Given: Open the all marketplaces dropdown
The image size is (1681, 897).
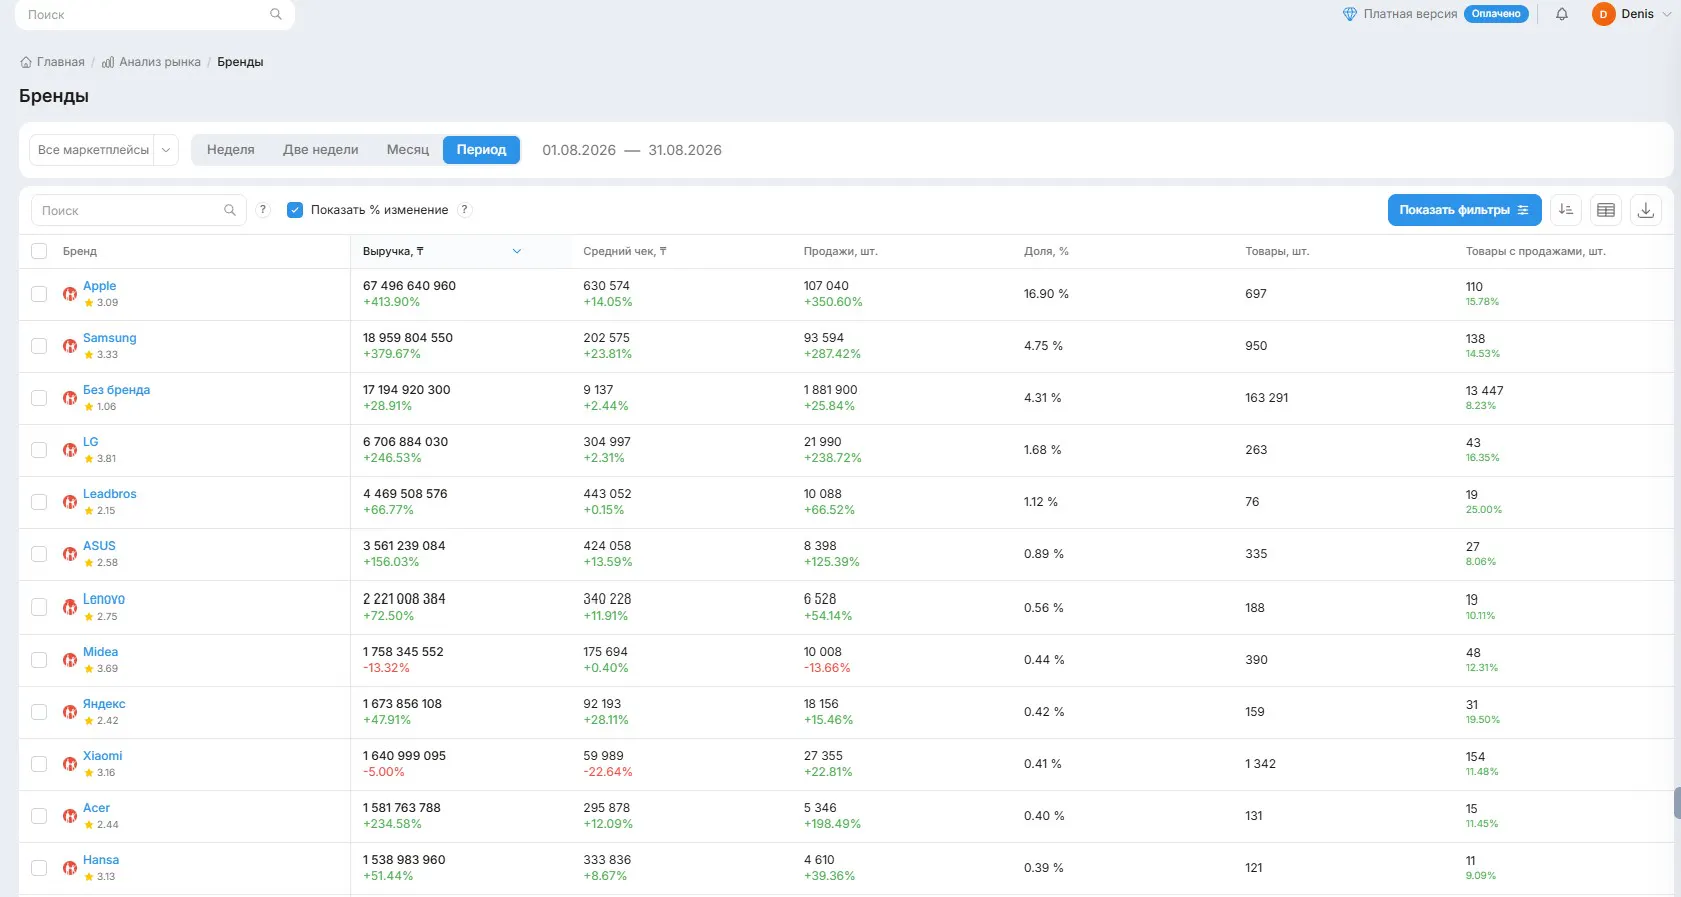Looking at the screenshot, I should coord(104,150).
